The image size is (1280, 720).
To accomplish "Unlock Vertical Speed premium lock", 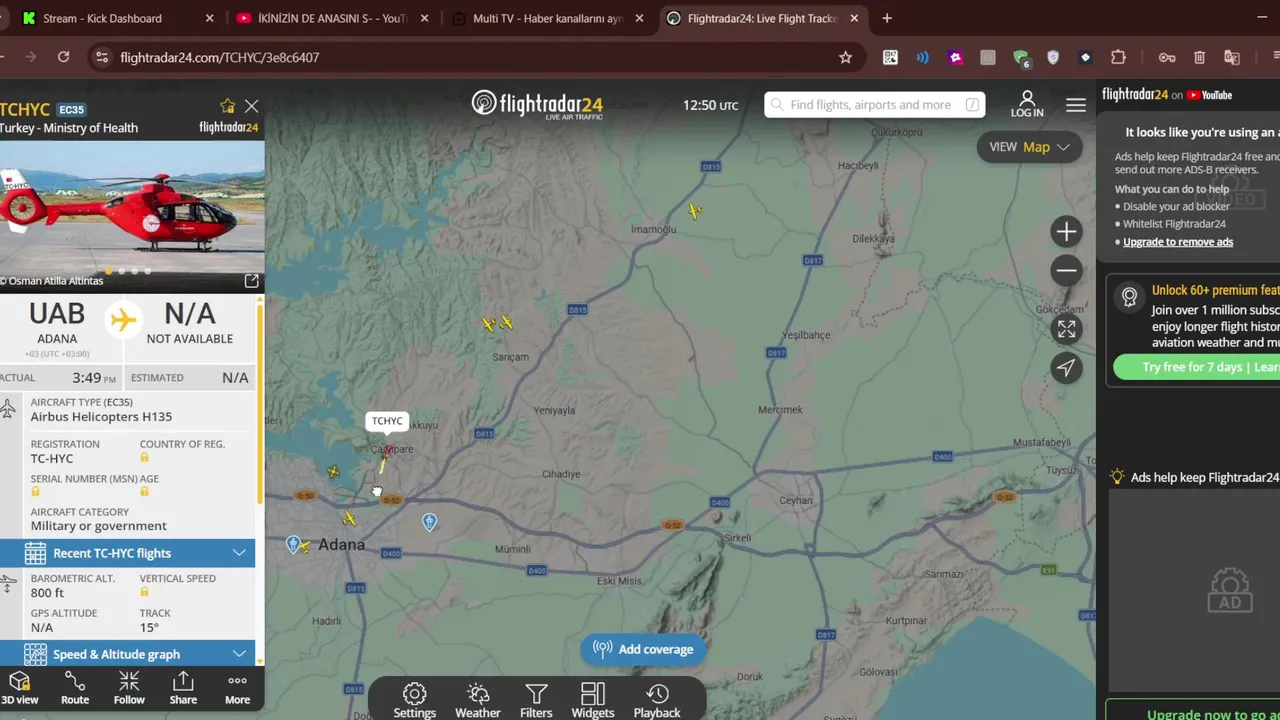I will [145, 592].
